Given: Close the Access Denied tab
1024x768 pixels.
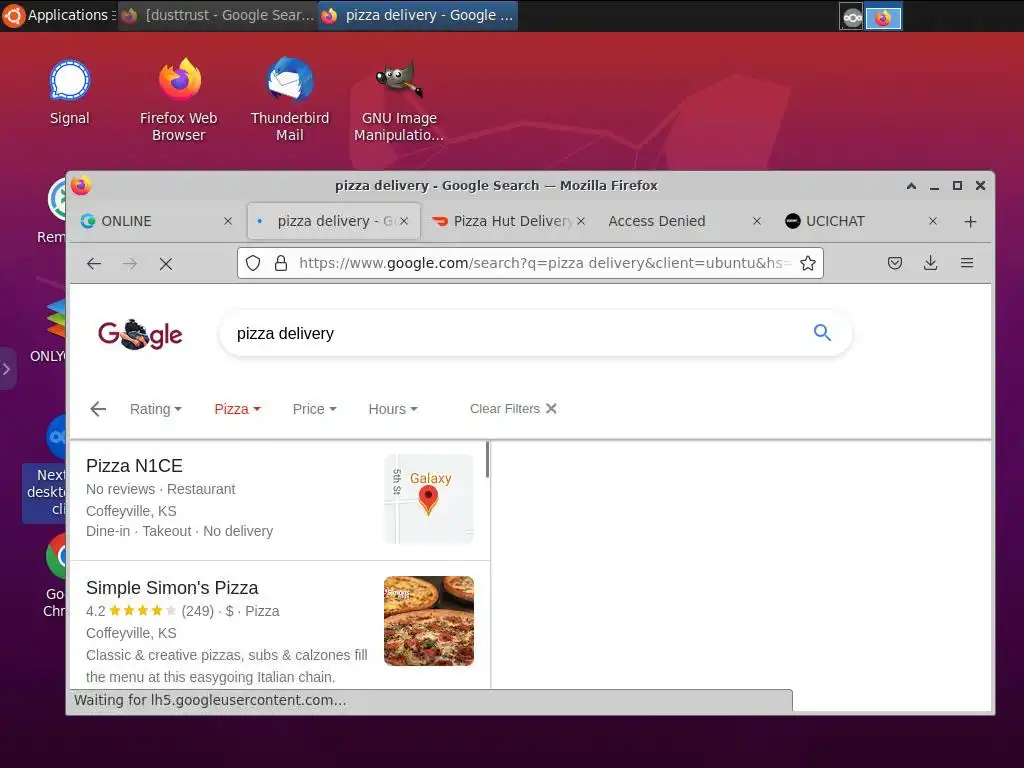Looking at the screenshot, I should tap(757, 221).
